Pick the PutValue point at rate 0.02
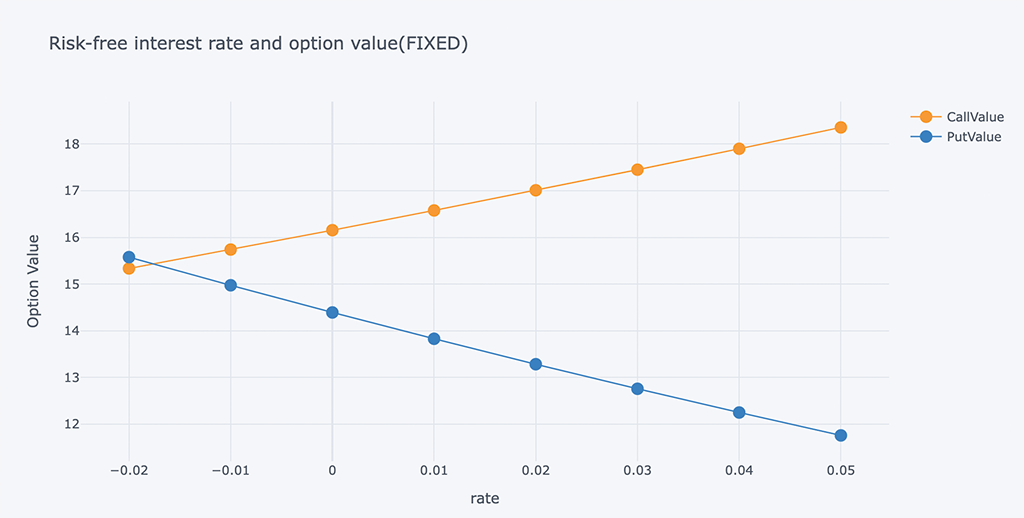The width and height of the screenshot is (1024, 518). click(536, 364)
